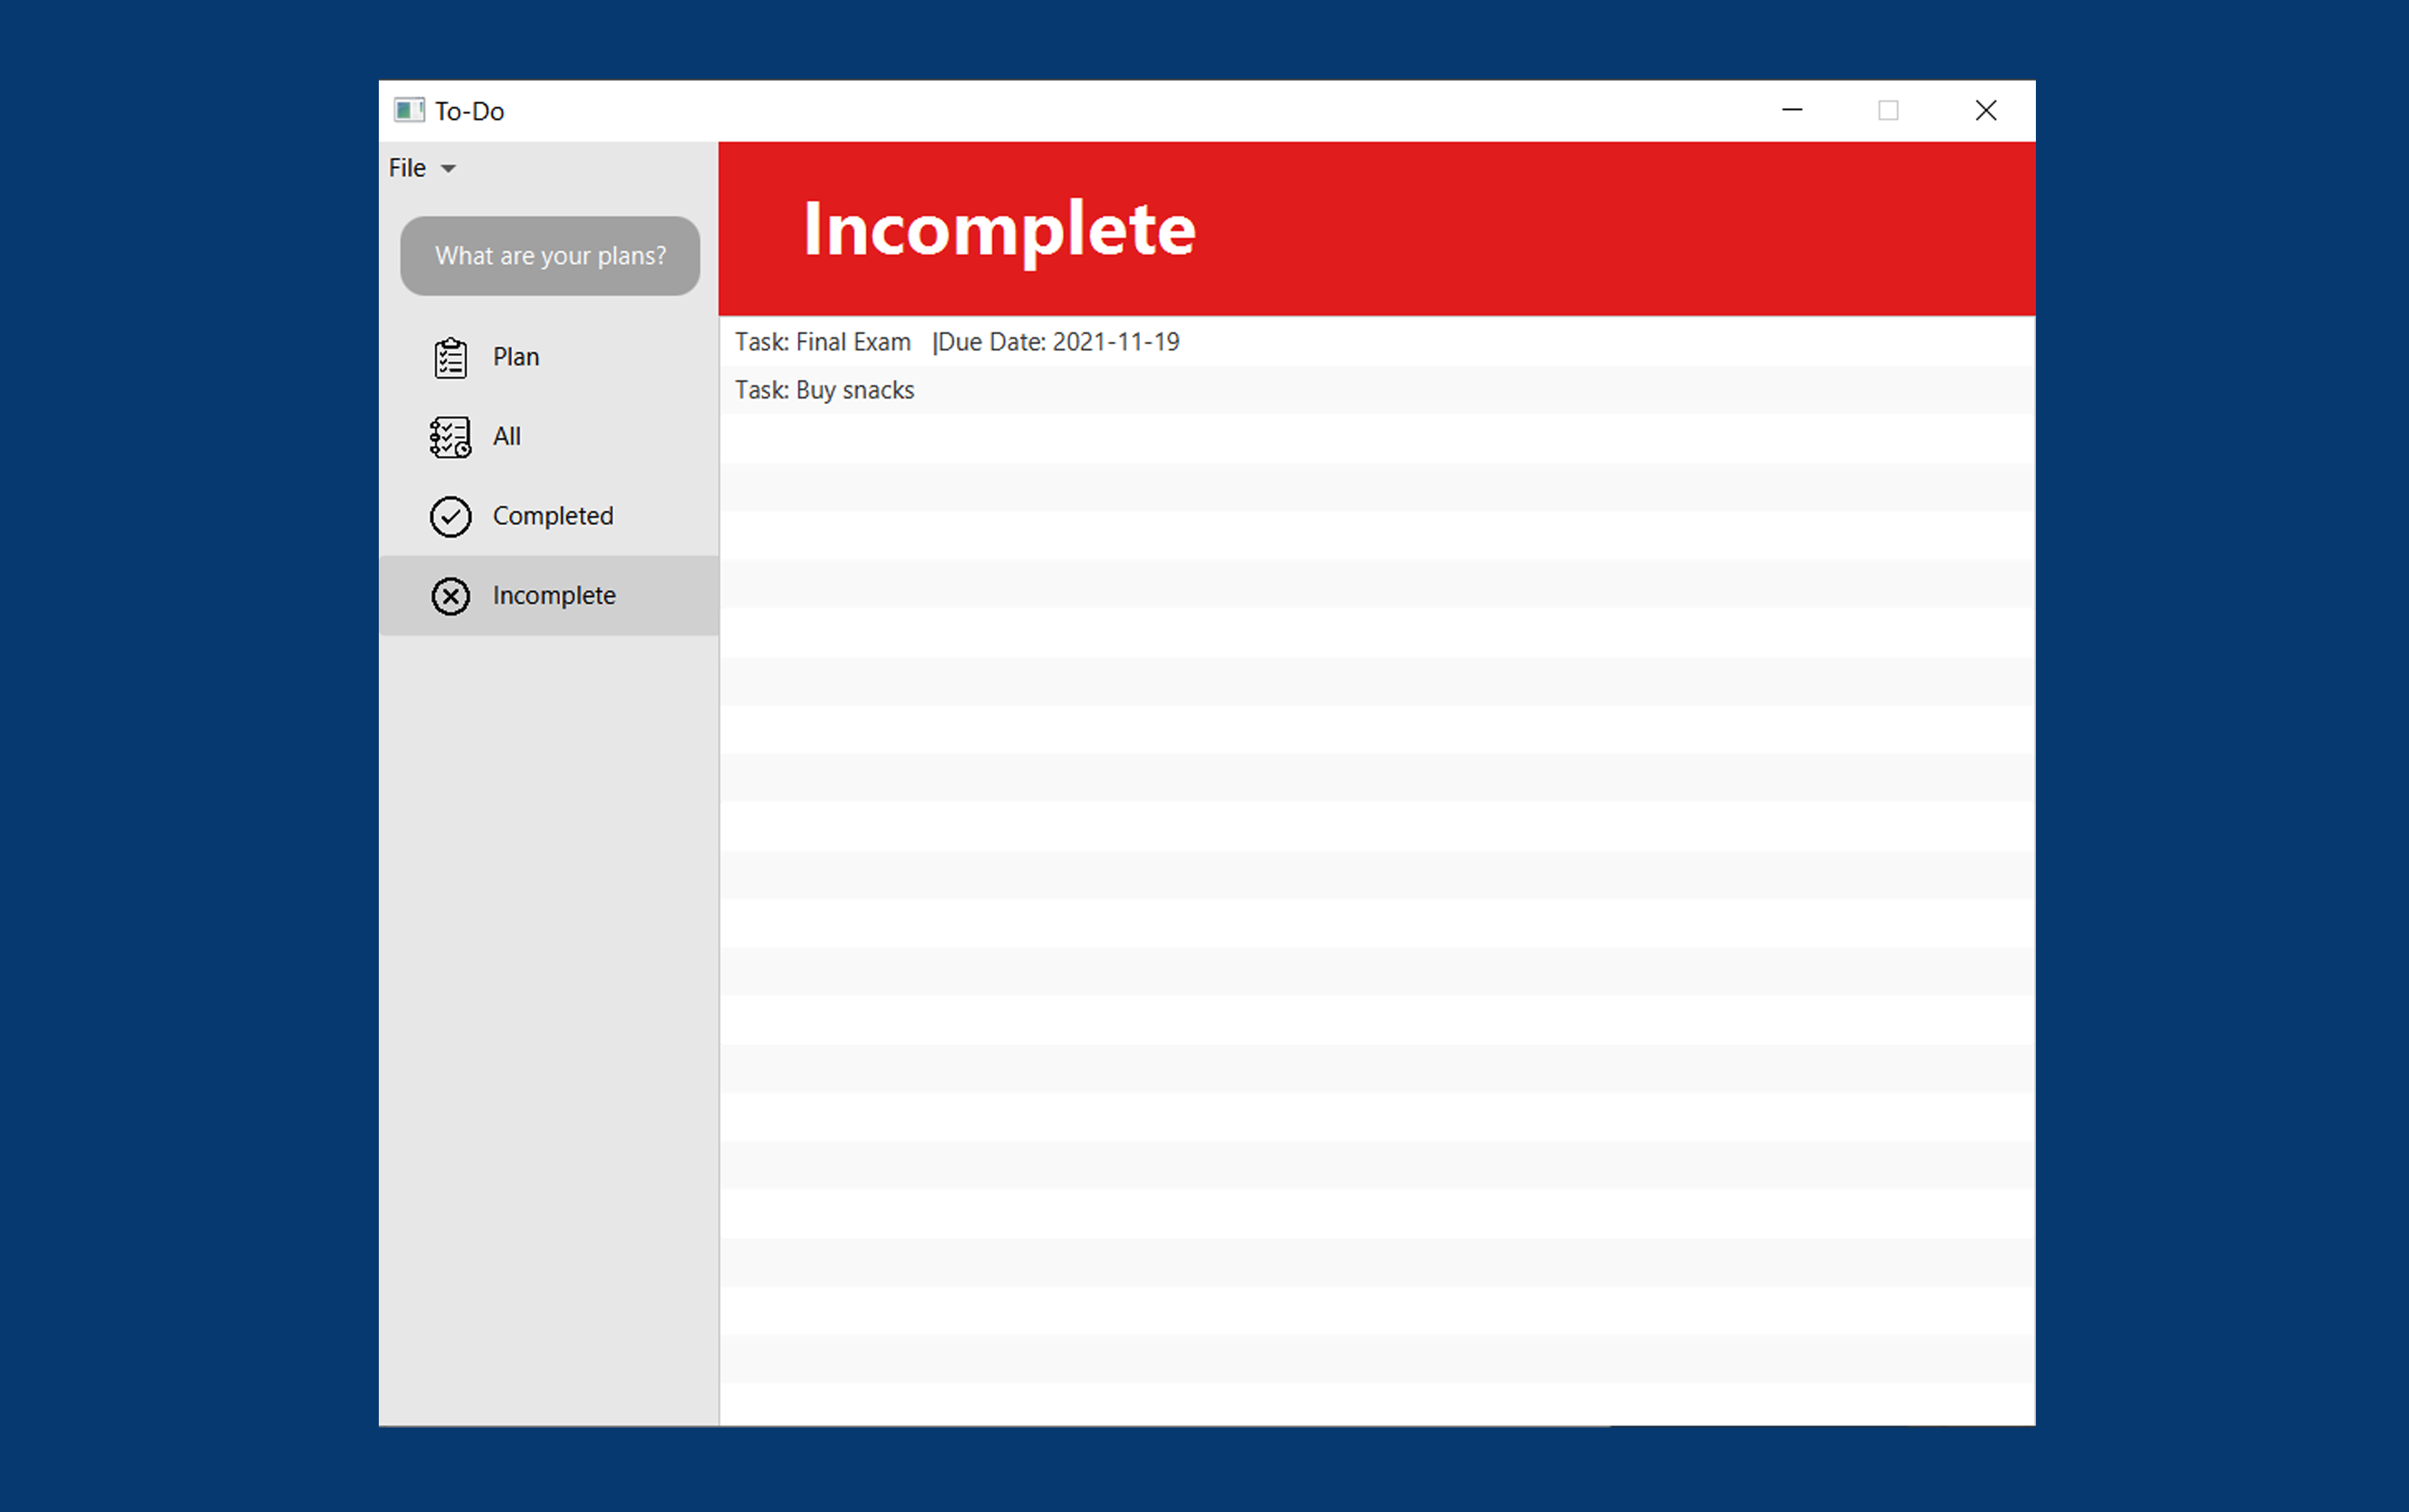Viewport: 2409px width, 1512px height.
Task: Click the 'What are your plans?' input field
Action: coord(550,256)
